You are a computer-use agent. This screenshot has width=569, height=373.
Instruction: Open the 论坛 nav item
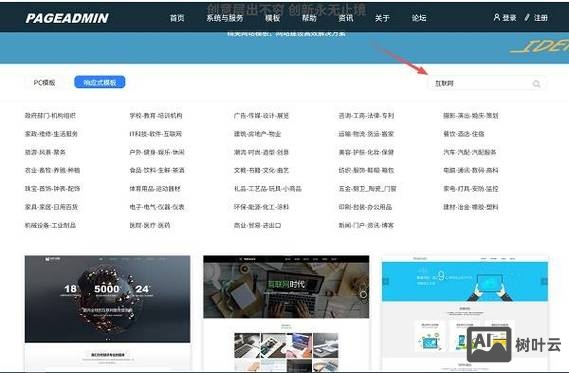click(419, 18)
